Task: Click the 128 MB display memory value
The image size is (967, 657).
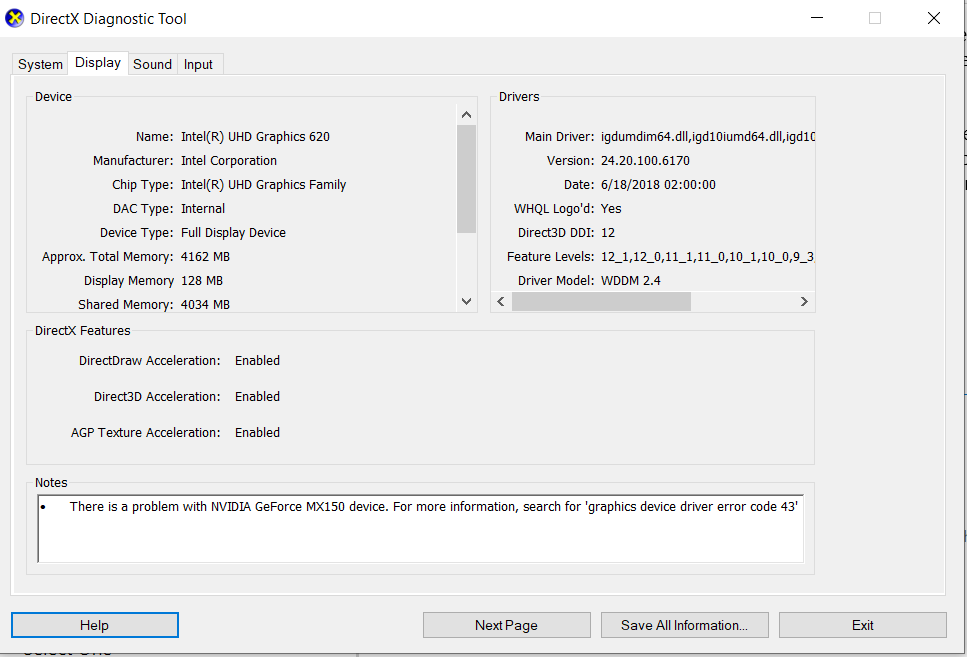Action: point(202,281)
